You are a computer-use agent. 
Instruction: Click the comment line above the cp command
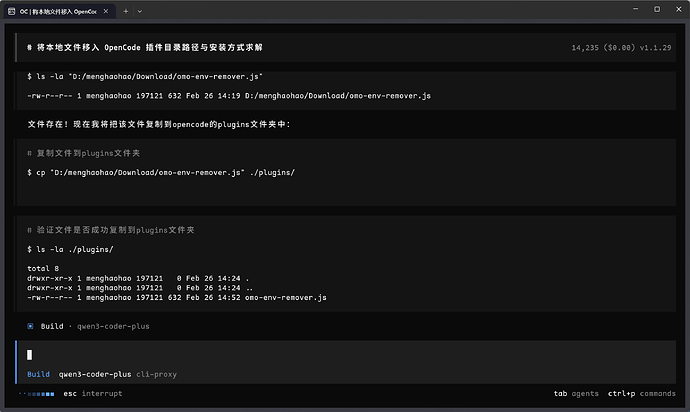(x=84, y=153)
